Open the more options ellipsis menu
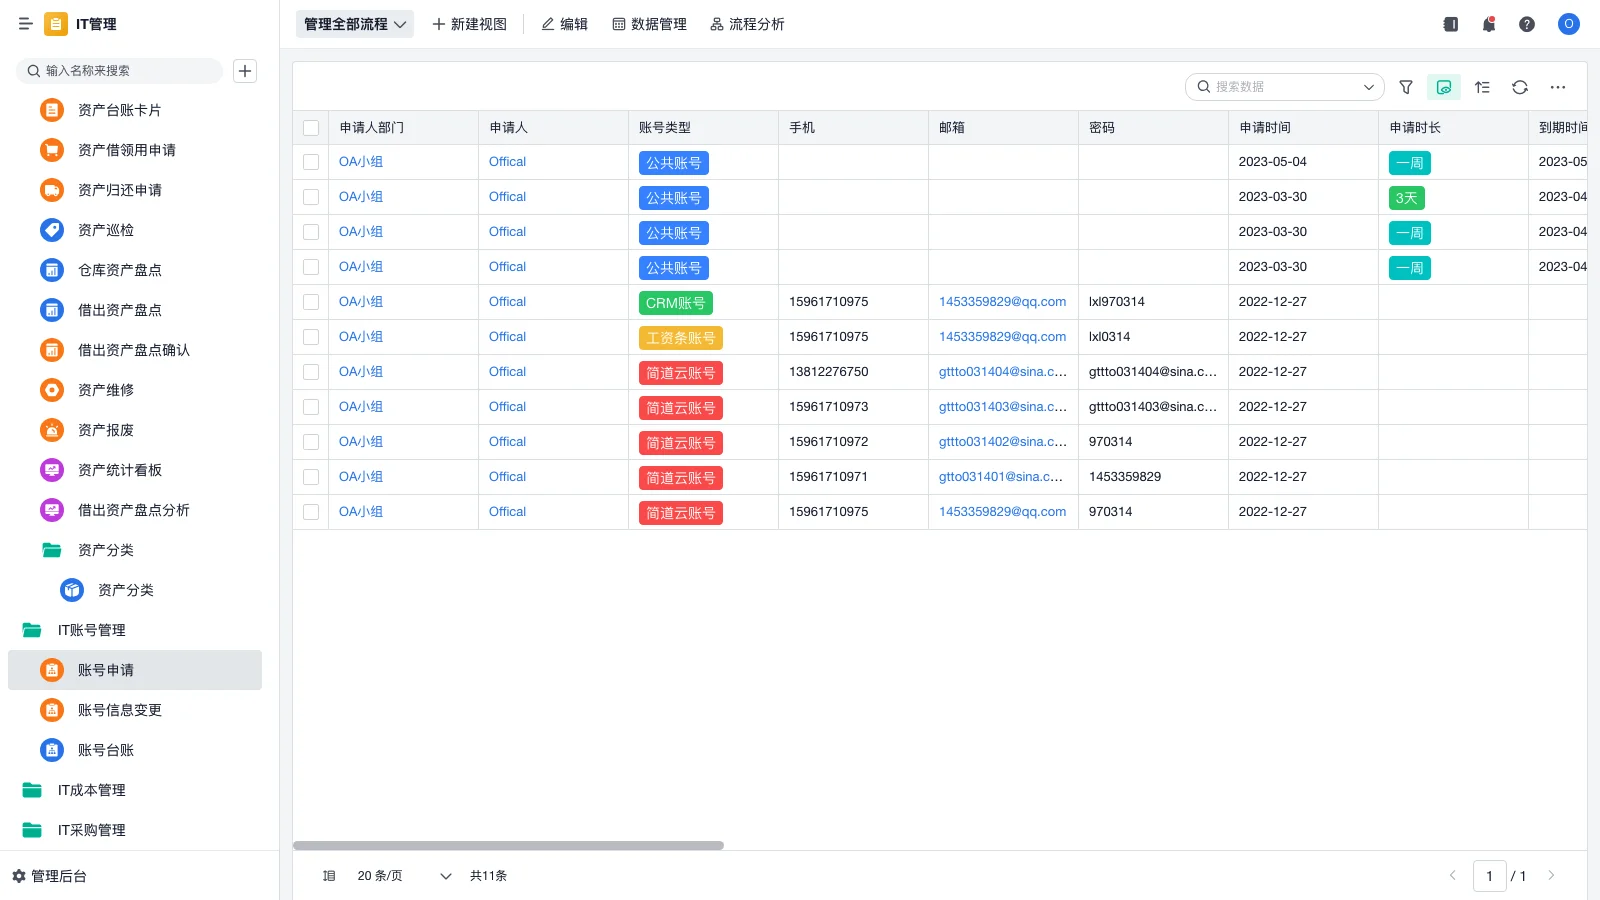Image resolution: width=1600 pixels, height=900 pixels. (x=1558, y=87)
